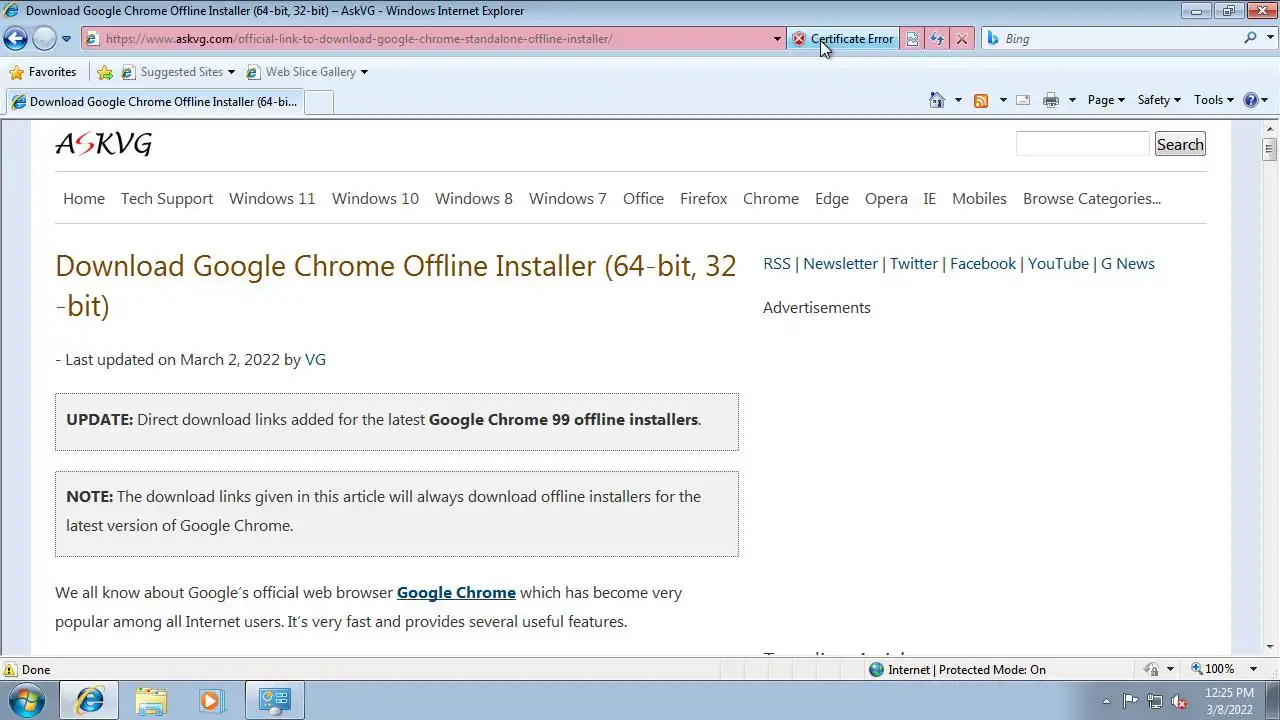Screen dimensions: 1280x720
Task: Click the article title heading link
Action: [x=396, y=285]
